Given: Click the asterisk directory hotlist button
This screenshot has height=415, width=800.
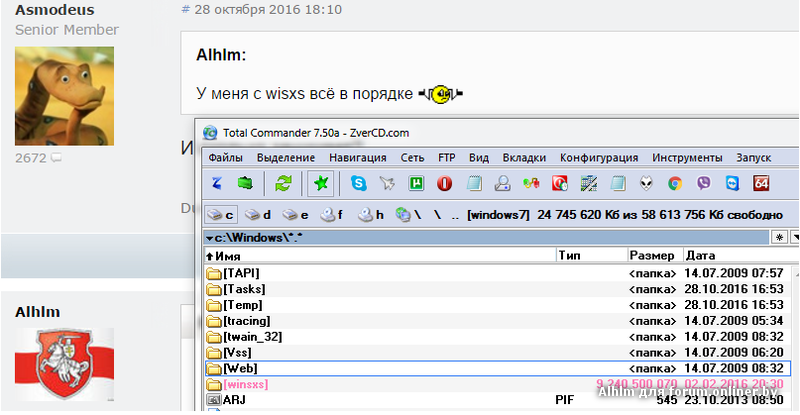Looking at the screenshot, I should [779, 237].
